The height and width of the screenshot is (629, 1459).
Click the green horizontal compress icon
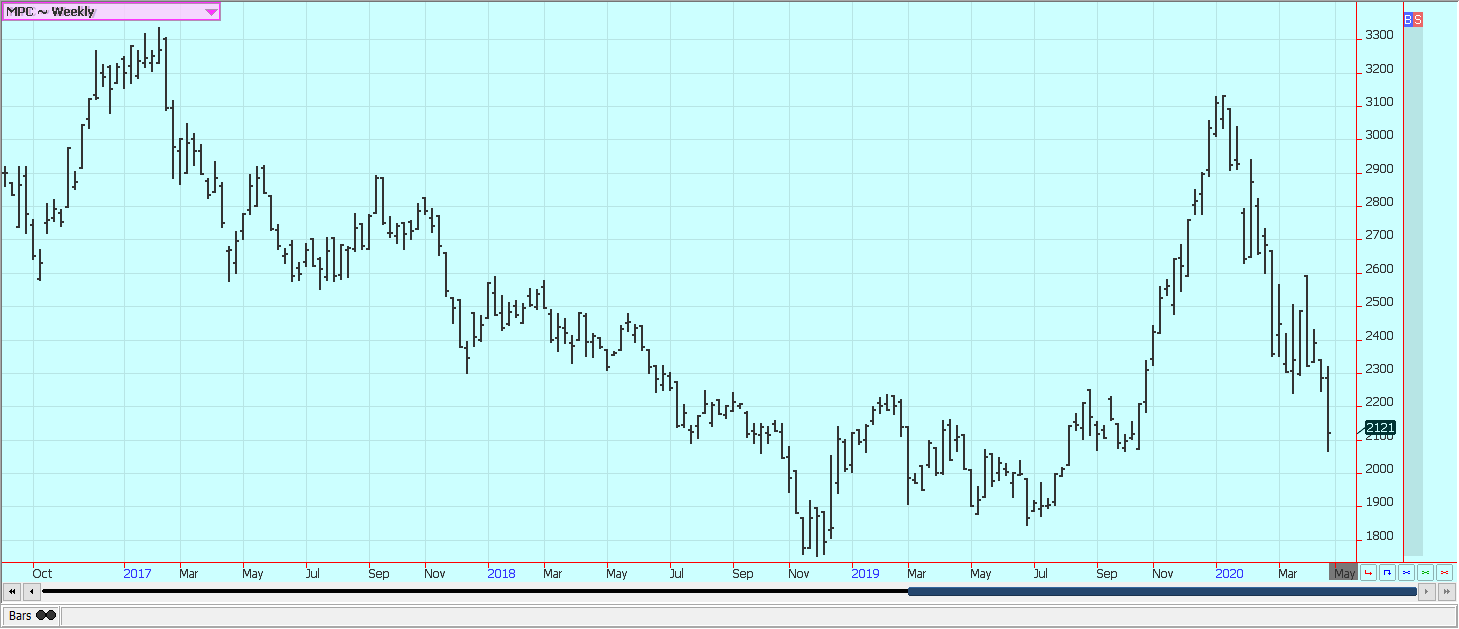click(1425, 573)
